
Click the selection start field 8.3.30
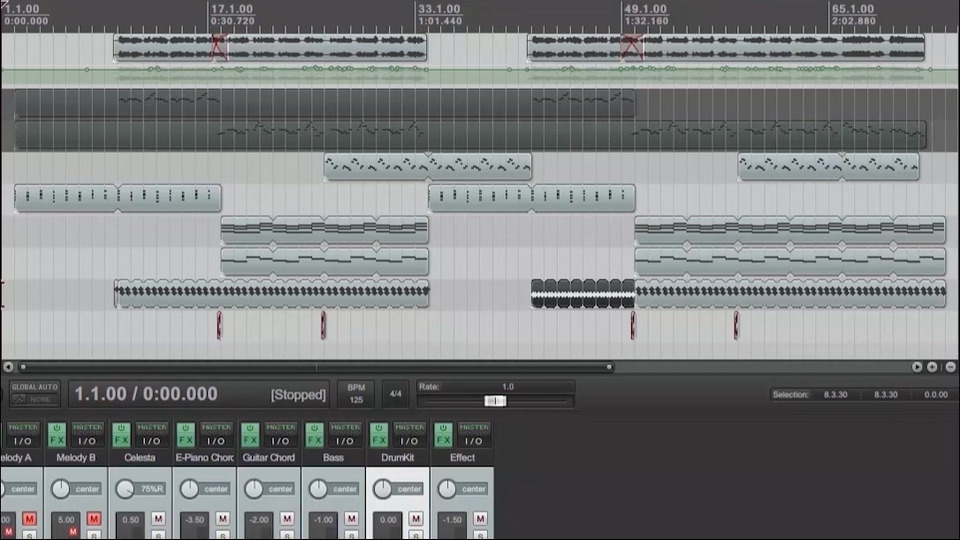click(835, 394)
